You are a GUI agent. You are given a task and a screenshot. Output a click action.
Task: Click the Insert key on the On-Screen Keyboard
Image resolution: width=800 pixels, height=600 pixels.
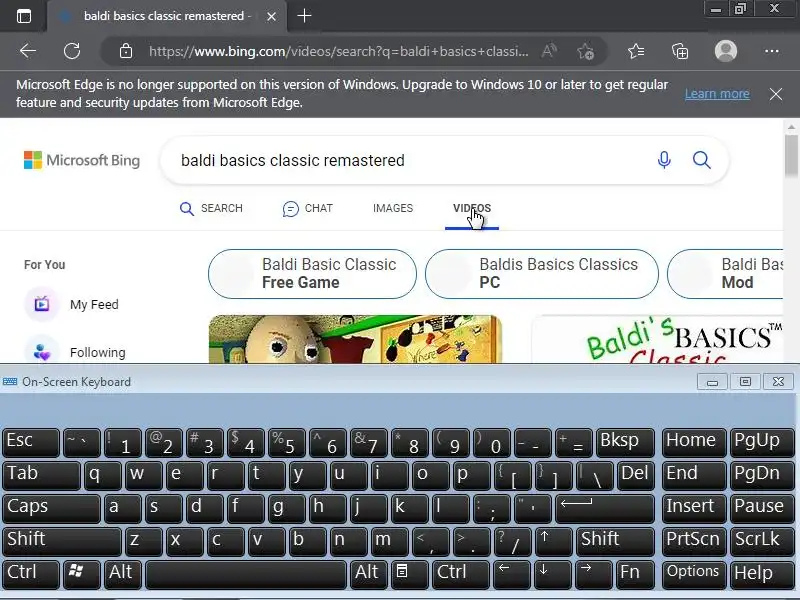pyautogui.click(x=694, y=508)
